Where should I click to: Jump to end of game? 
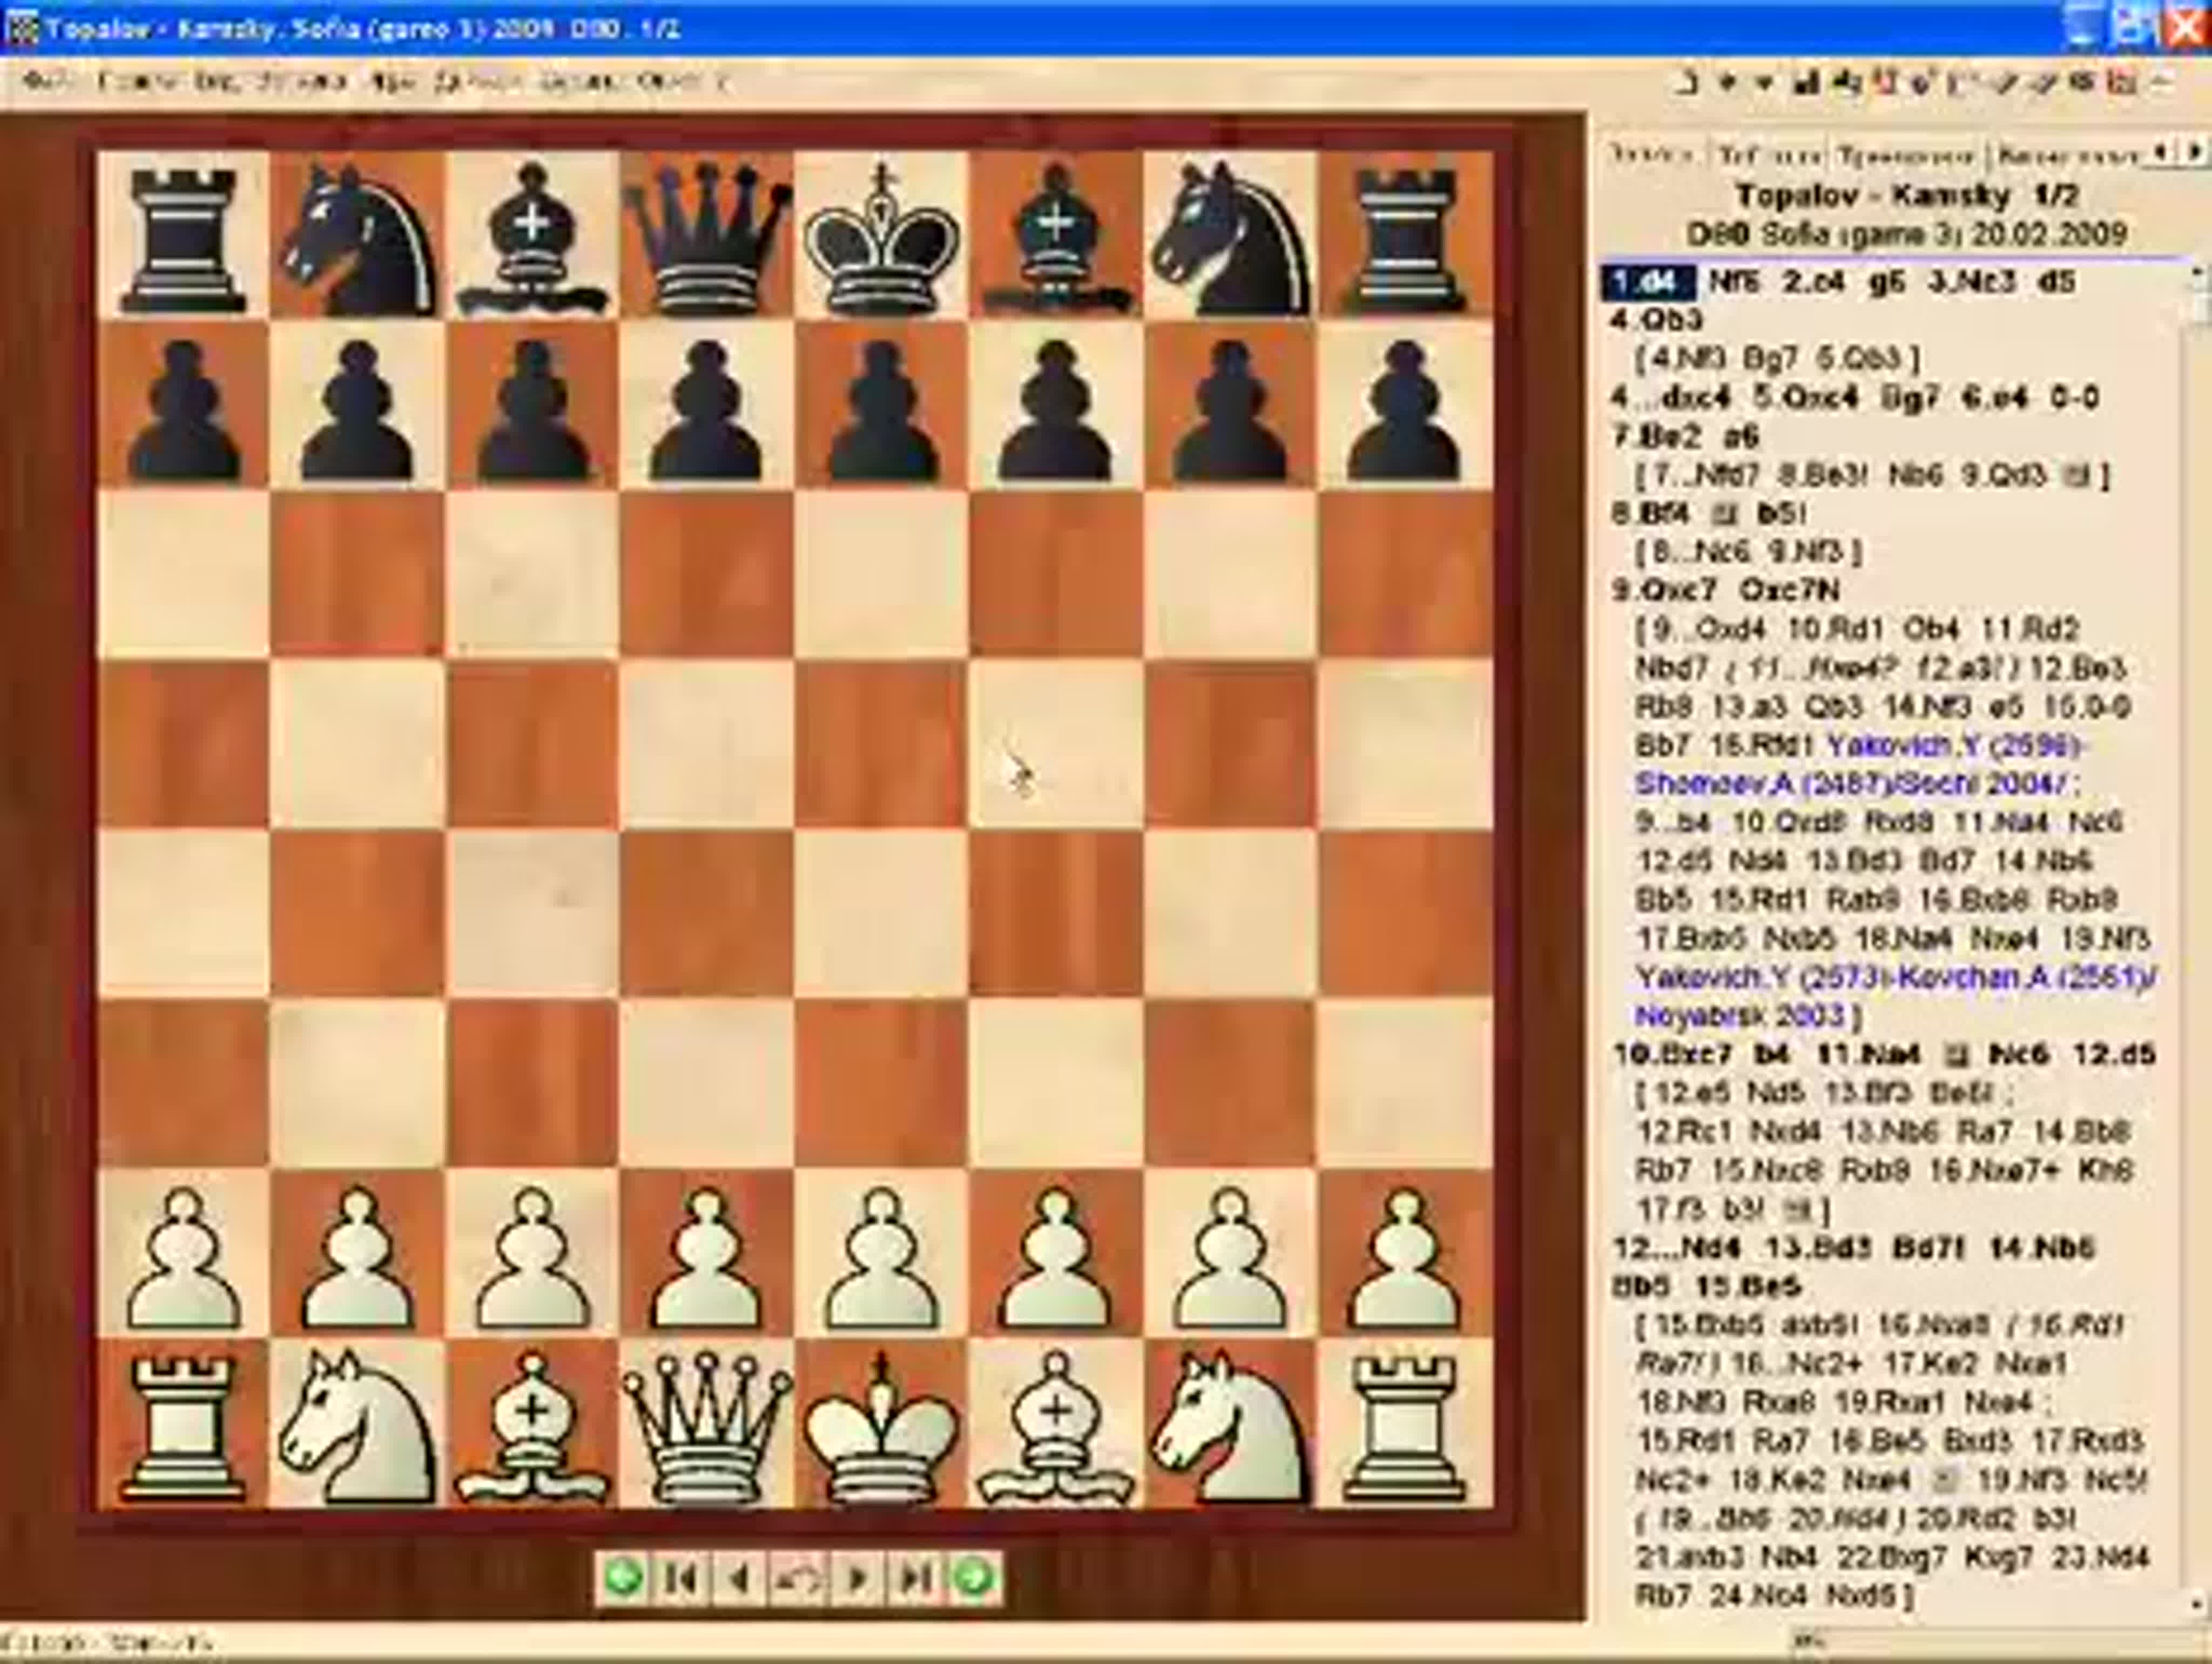pos(915,1579)
